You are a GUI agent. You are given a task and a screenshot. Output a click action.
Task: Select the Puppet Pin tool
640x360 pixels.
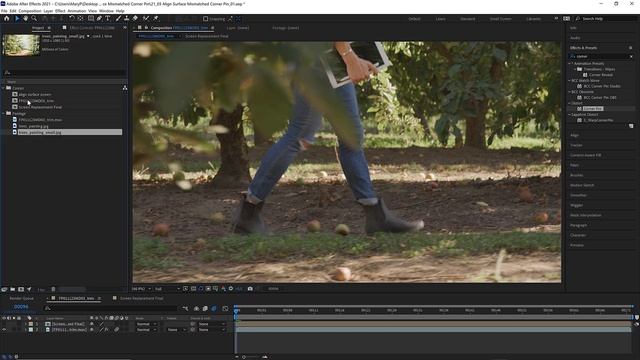156,18
